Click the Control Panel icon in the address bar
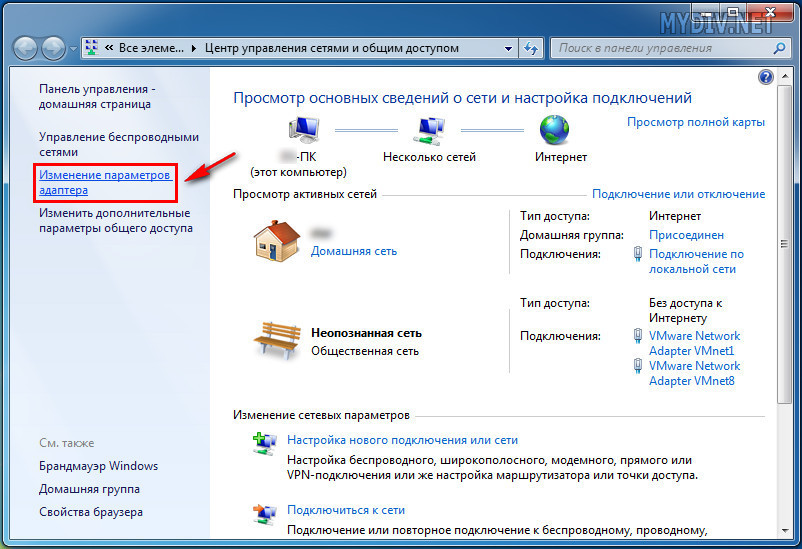Screen dimensions: 802x549 (x=92, y=48)
